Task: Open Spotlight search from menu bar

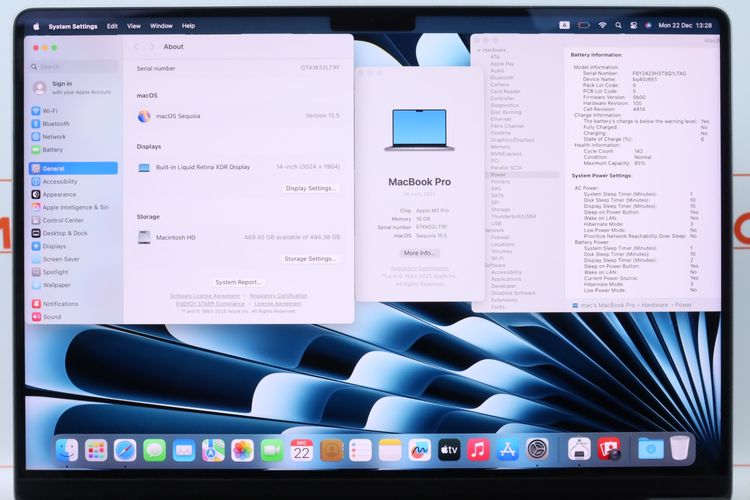Action: tap(618, 25)
